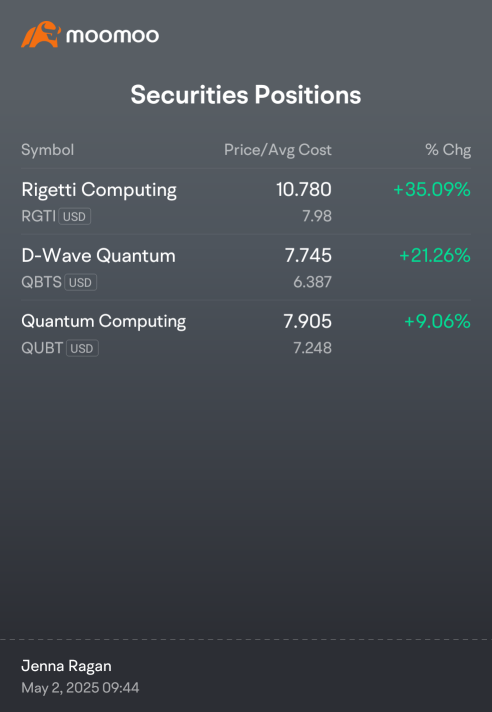The image size is (492, 712).
Task: Open the D-Wave Quantum position
Action: tap(246, 267)
